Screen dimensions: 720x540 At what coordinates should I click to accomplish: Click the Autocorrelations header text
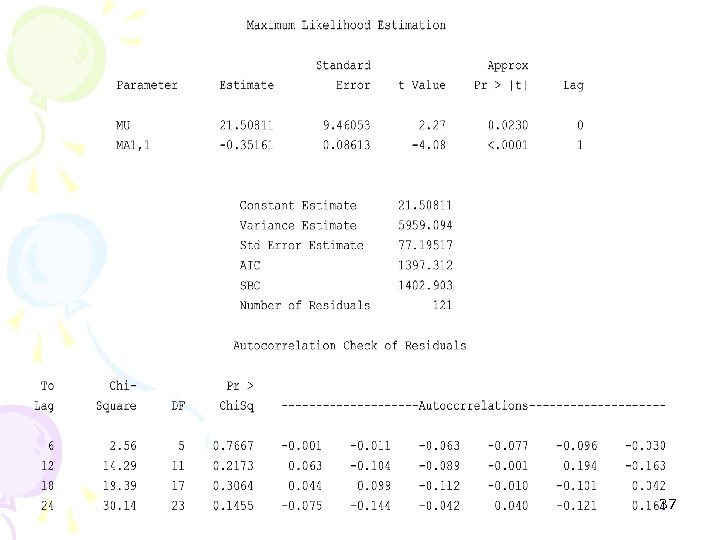click(x=473, y=405)
